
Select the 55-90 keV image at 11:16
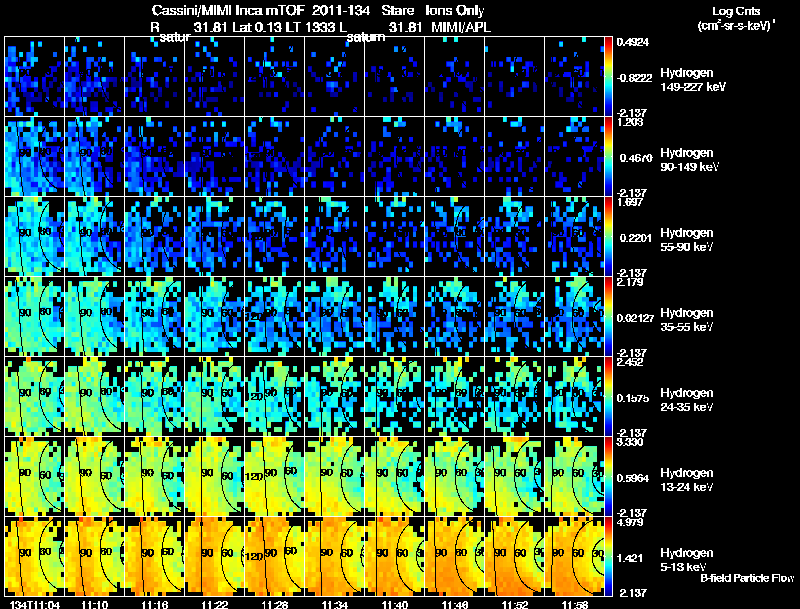point(155,237)
